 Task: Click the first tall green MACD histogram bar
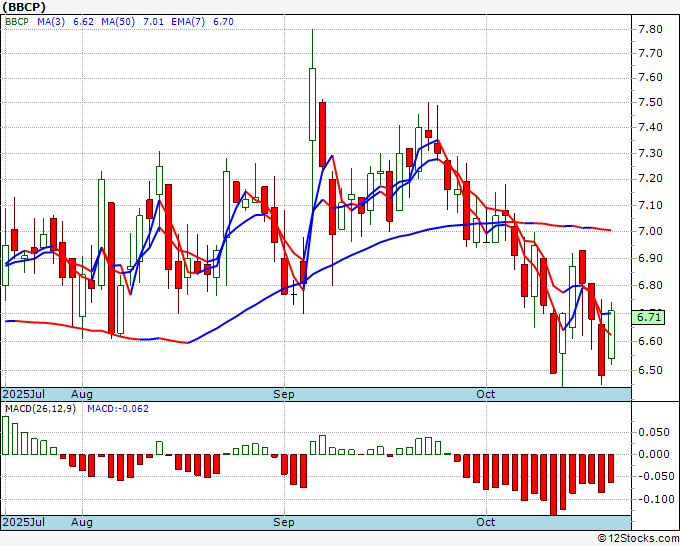pos(6,435)
